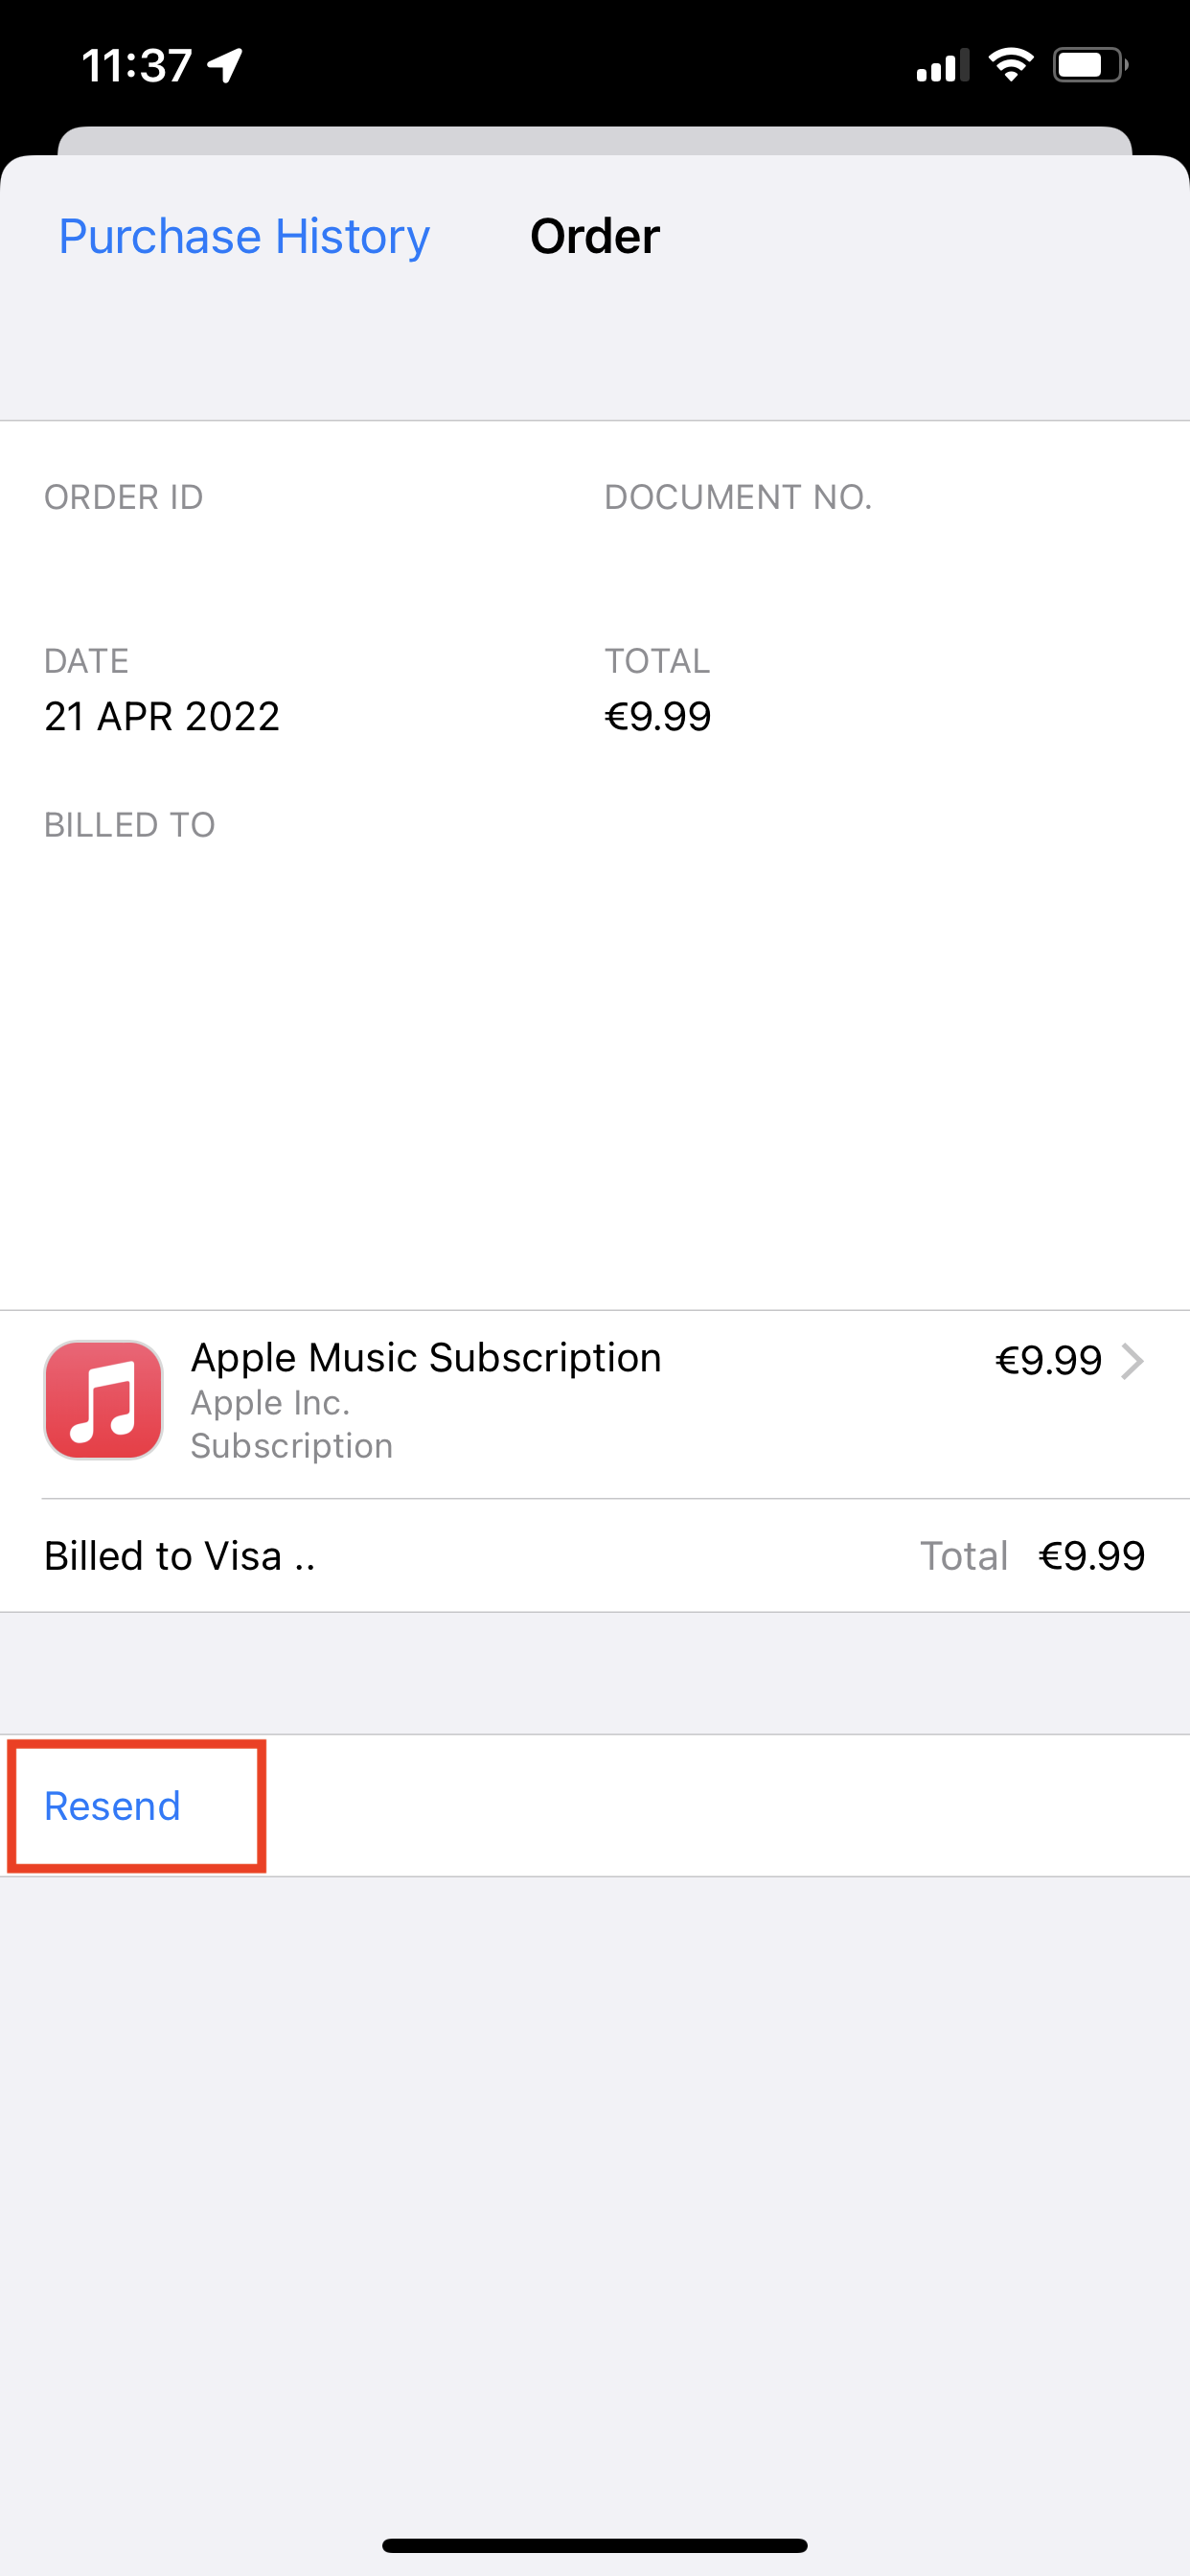Tap the Wi-Fi icon in the status bar
Viewport: 1190px width, 2576px height.
1011,64
